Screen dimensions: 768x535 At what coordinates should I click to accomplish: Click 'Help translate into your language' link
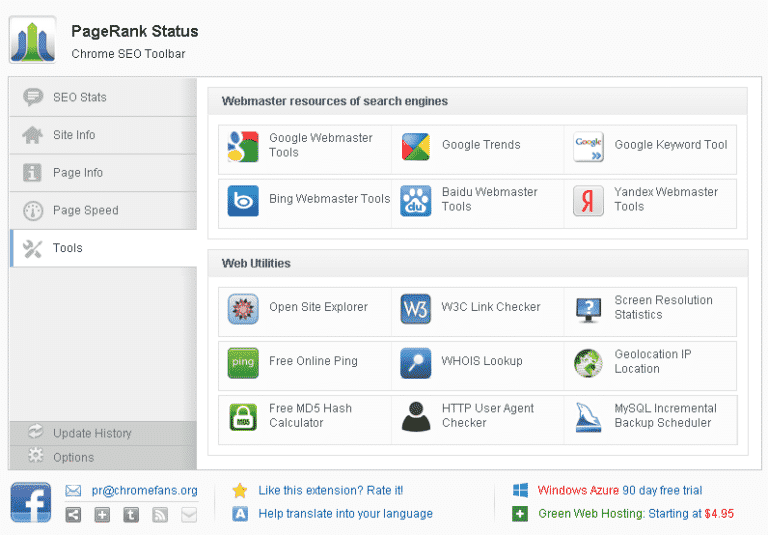345,513
